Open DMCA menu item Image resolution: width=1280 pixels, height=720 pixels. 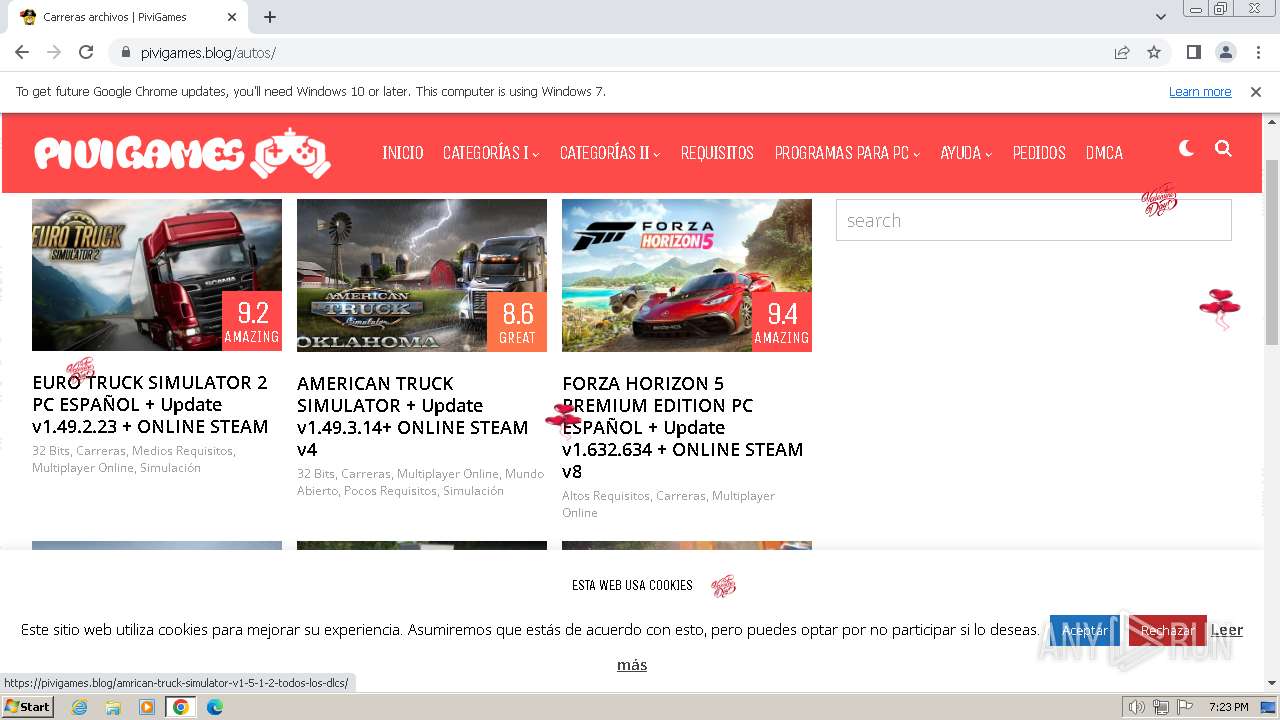tap(1104, 153)
